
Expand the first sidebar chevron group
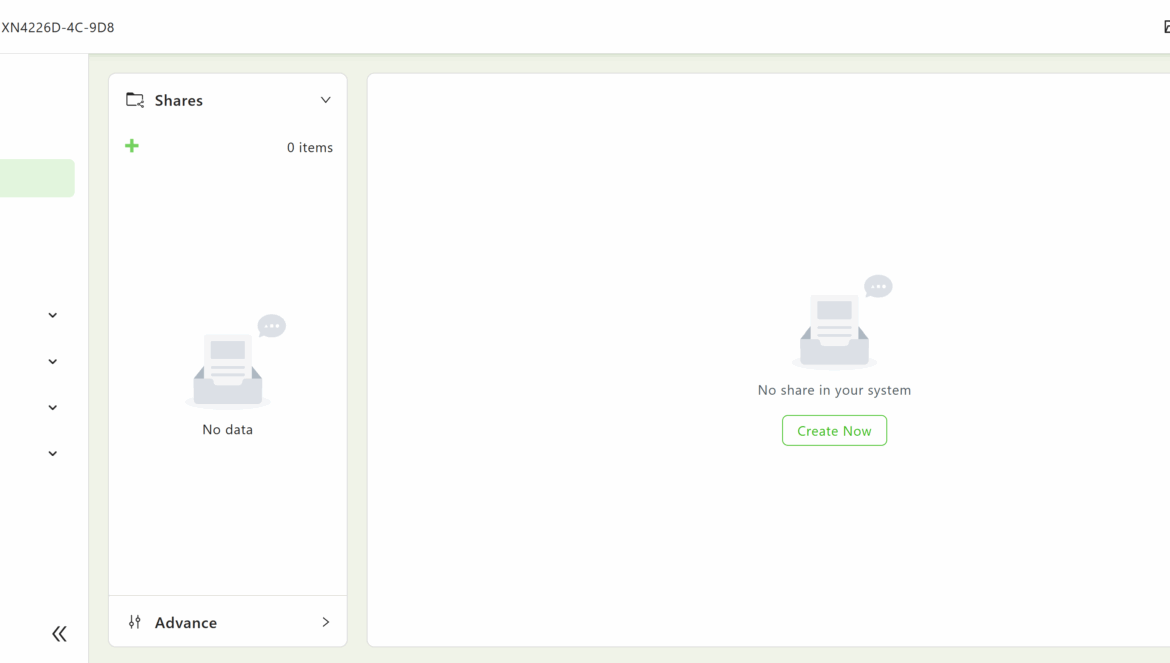(x=53, y=315)
